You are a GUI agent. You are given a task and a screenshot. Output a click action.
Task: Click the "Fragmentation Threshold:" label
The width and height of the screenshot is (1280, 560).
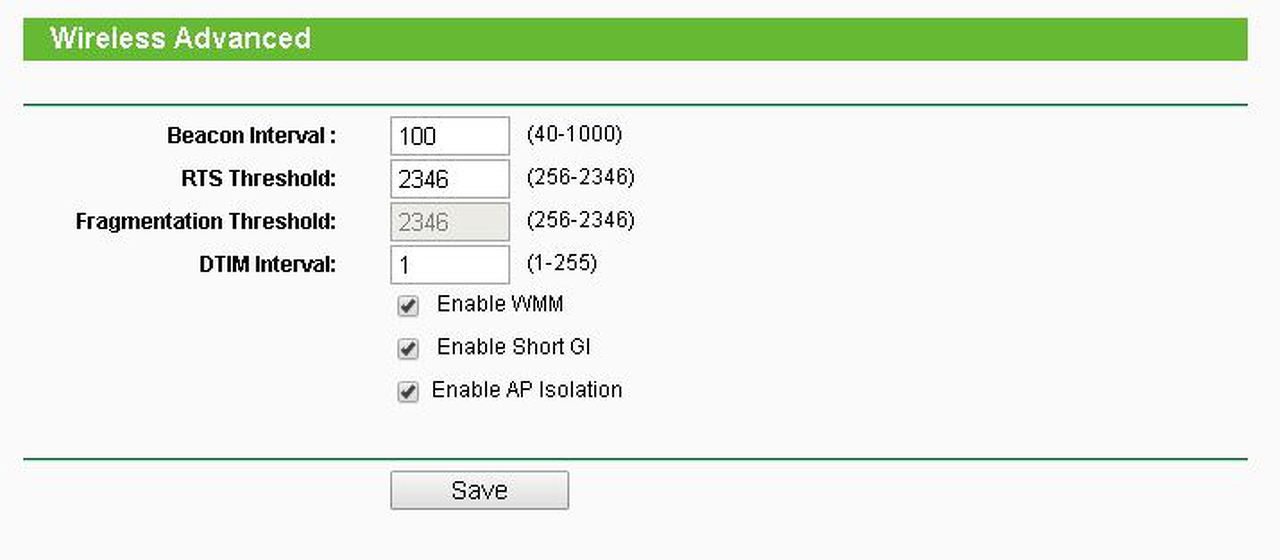pos(206,222)
